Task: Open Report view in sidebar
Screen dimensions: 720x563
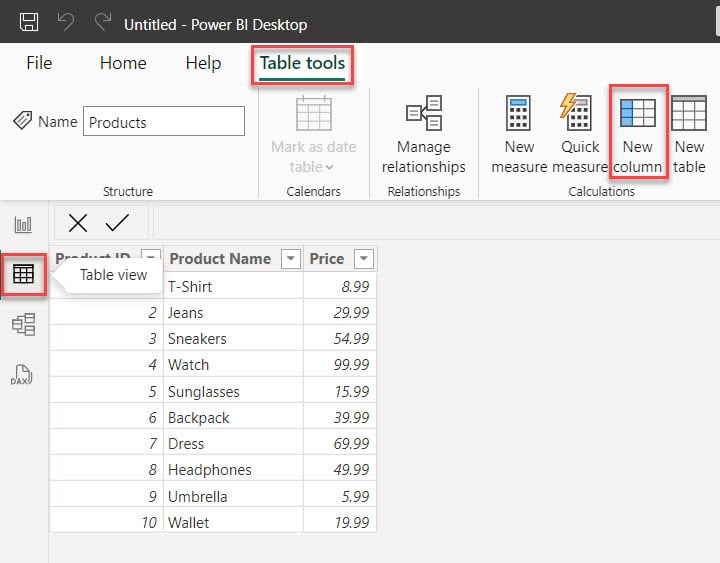Action: (x=23, y=225)
